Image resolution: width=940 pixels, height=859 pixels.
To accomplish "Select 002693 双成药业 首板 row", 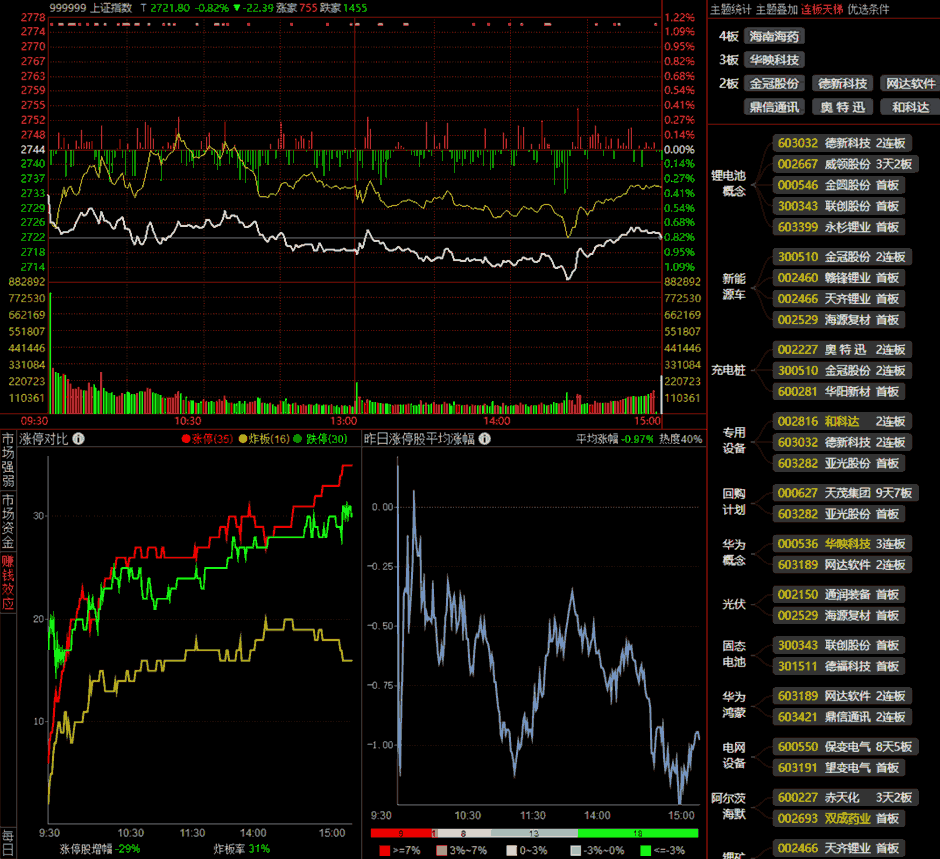I will pyautogui.click(x=838, y=818).
